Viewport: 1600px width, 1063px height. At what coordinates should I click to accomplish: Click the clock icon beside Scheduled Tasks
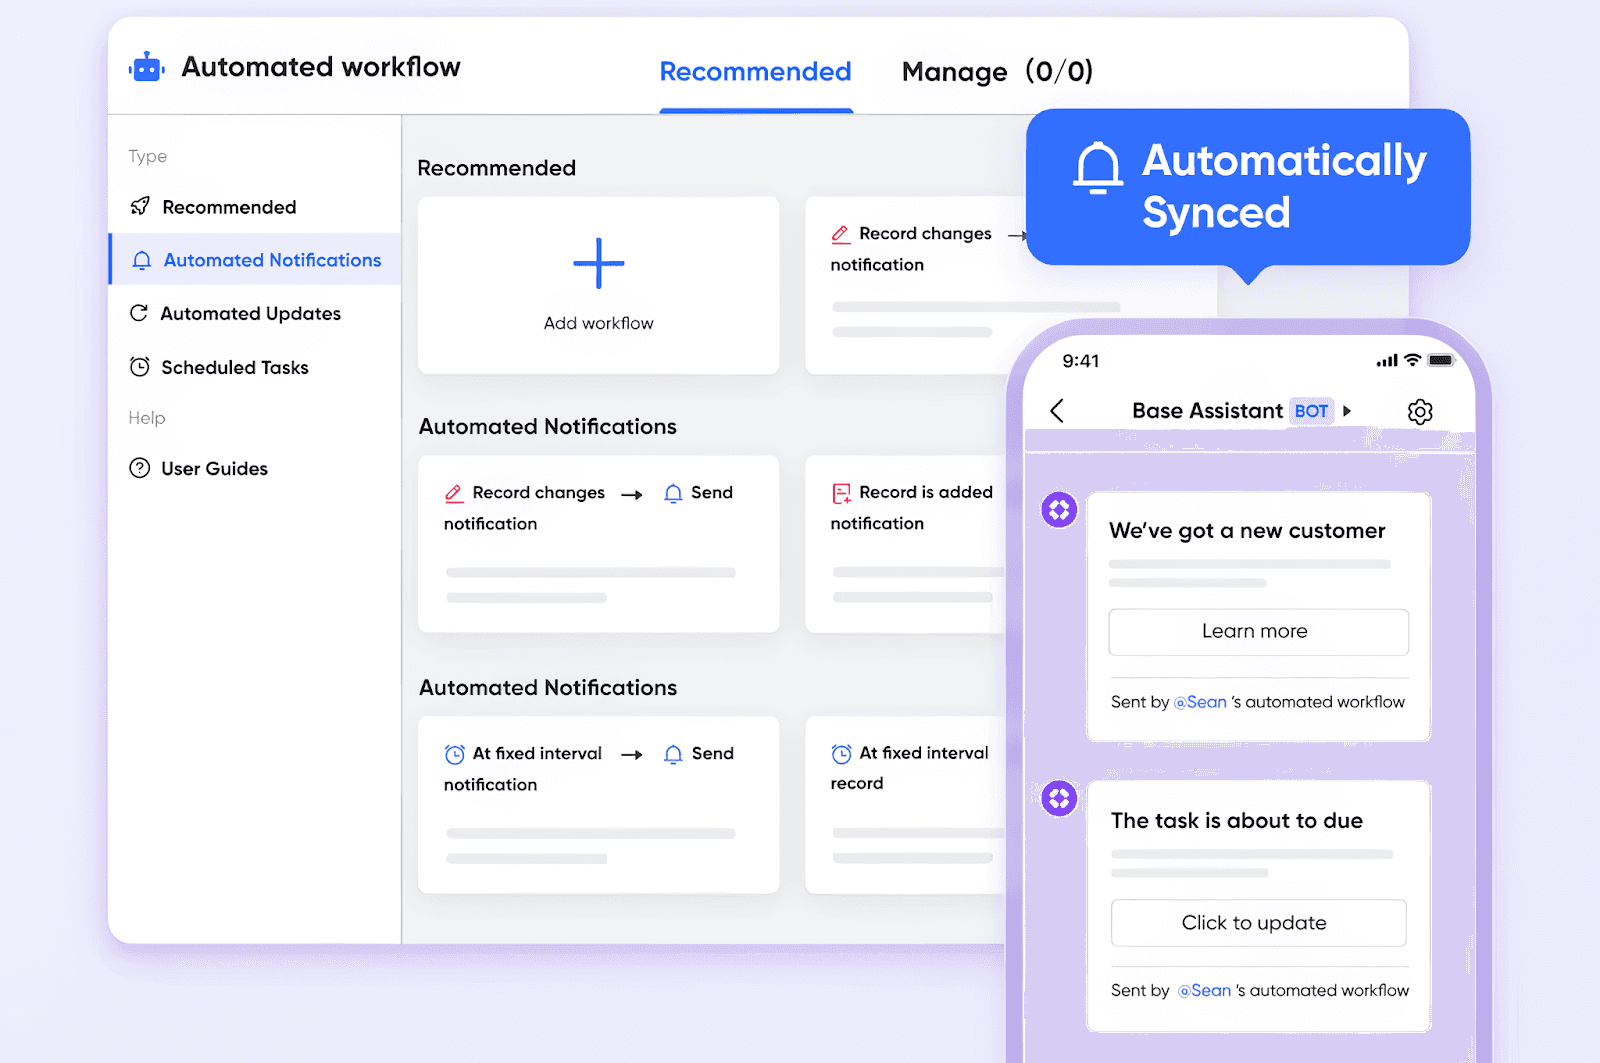pyautogui.click(x=140, y=367)
